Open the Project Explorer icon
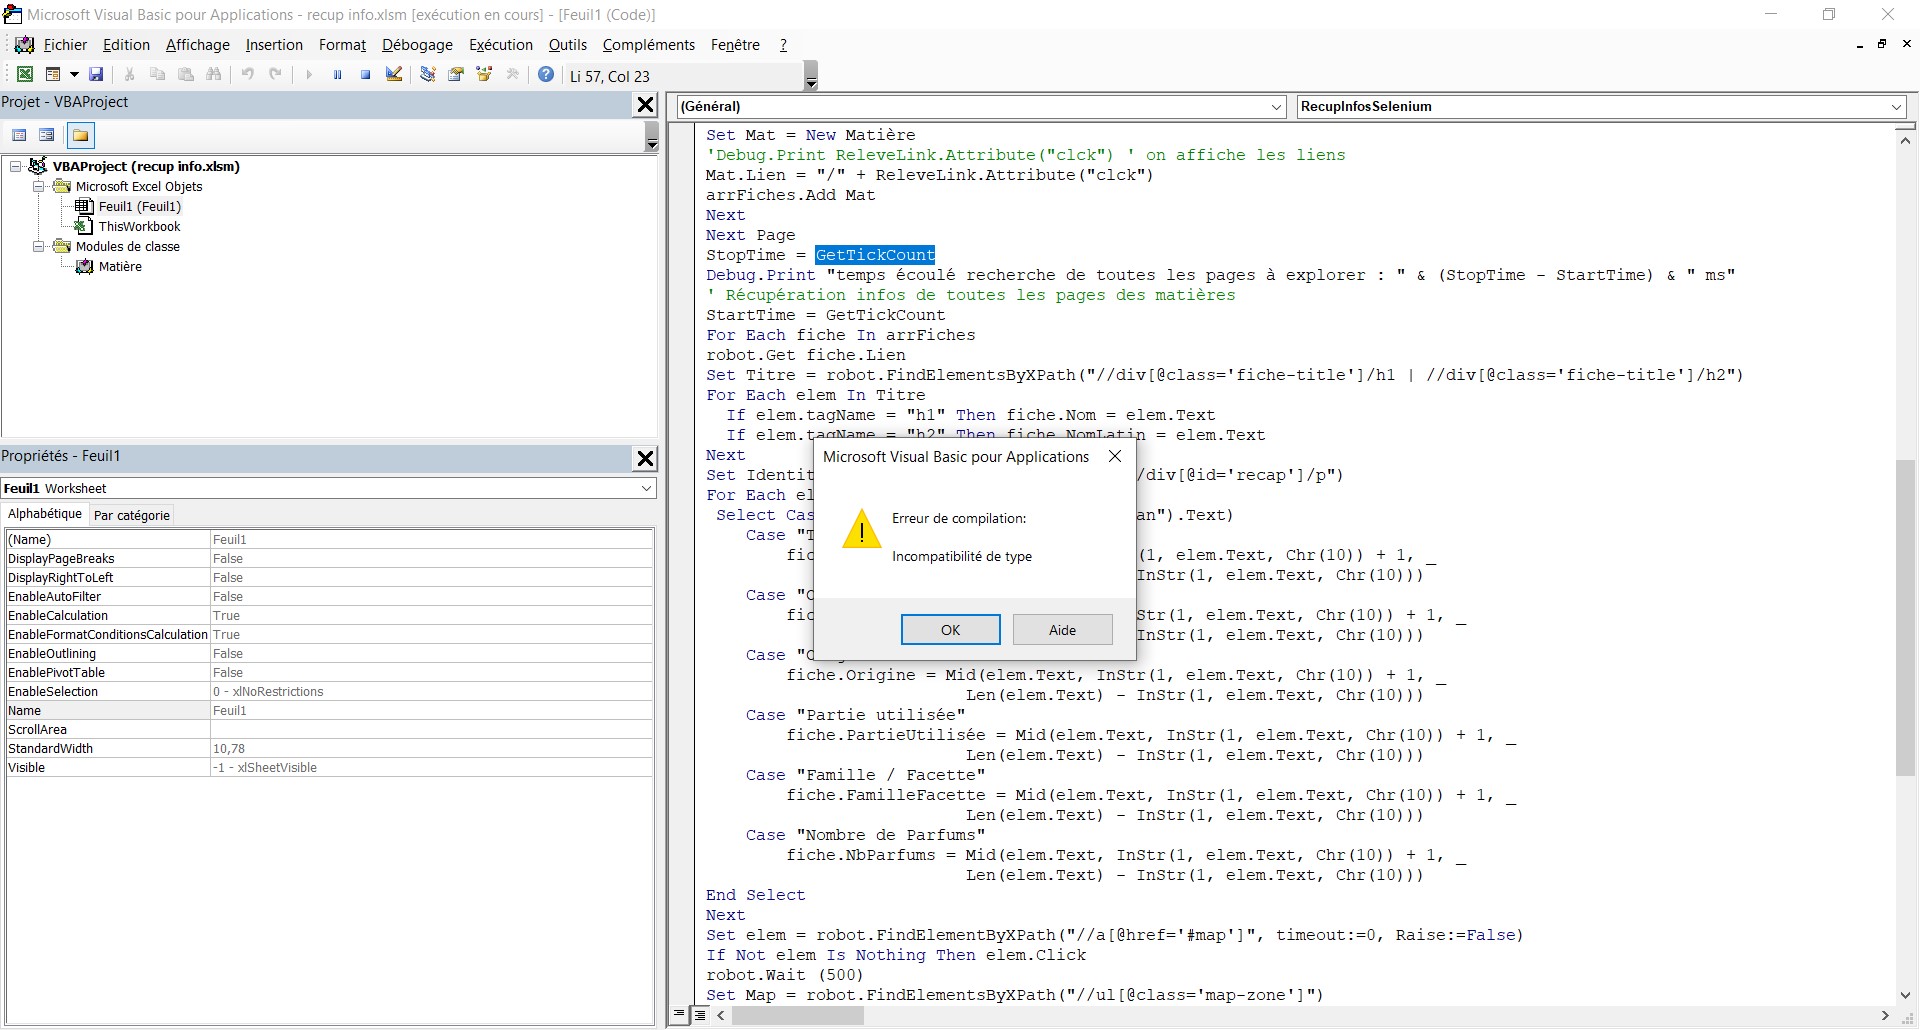This screenshot has width=1920, height=1030. tap(428, 75)
